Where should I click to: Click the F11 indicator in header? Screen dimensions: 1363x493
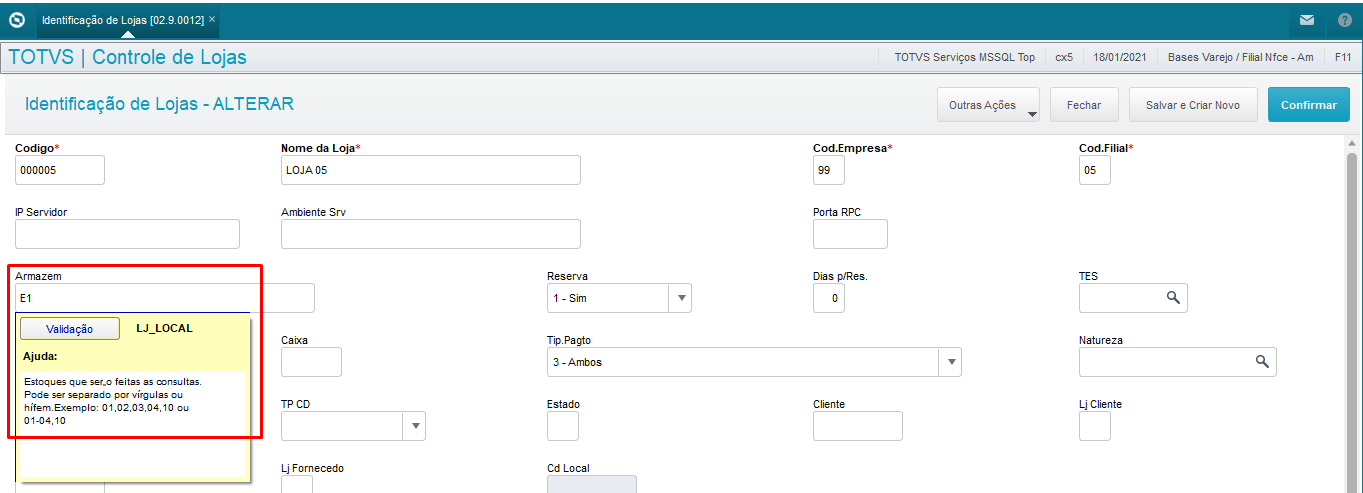(1343, 57)
